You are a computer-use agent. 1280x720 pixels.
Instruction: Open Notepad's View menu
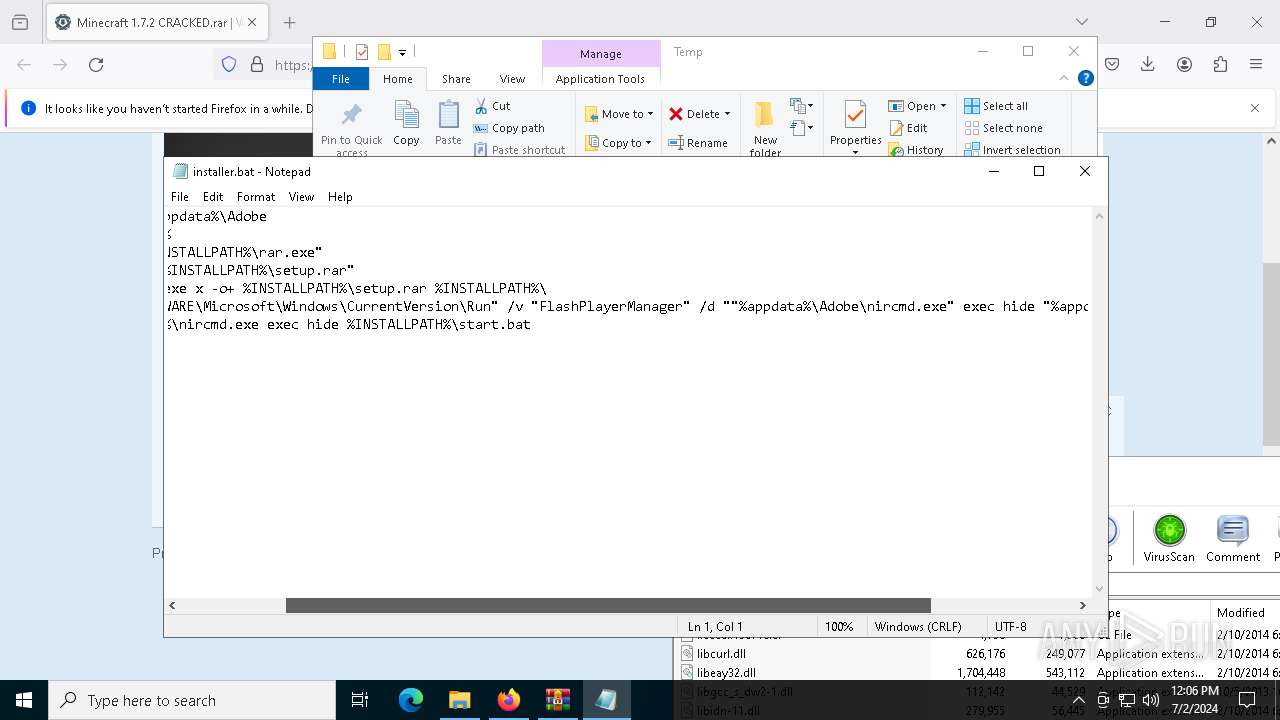point(301,197)
